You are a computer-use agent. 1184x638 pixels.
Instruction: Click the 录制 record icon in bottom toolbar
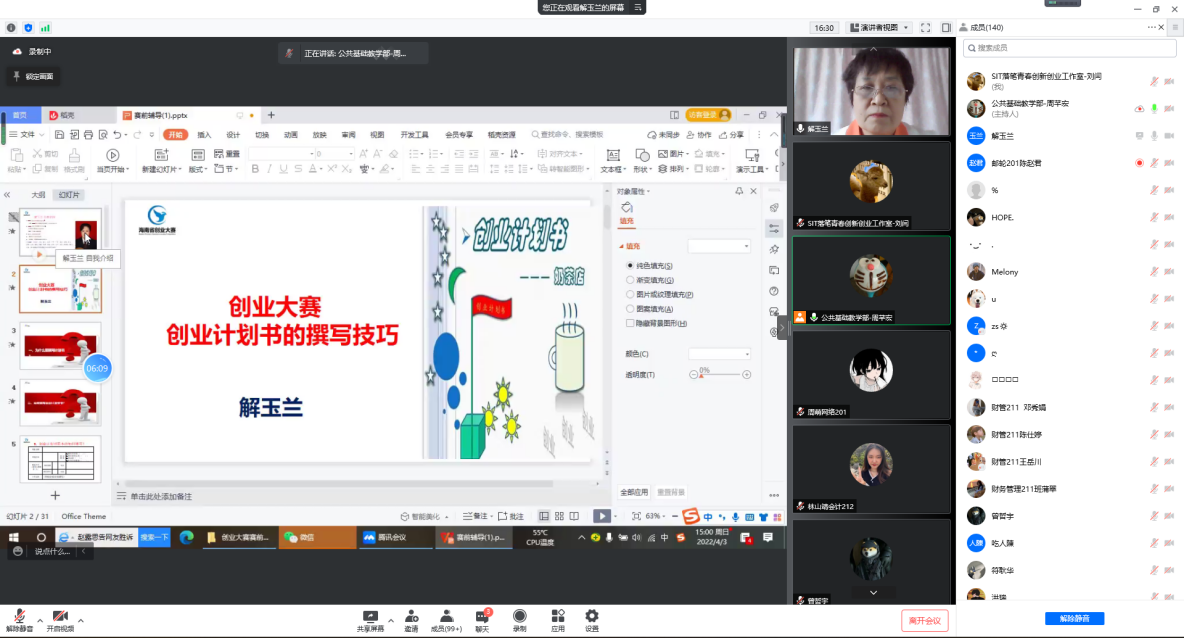tap(519, 619)
